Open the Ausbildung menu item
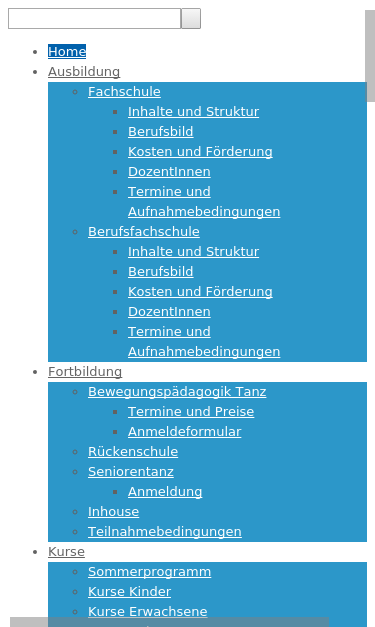The image size is (375, 627). (84, 72)
